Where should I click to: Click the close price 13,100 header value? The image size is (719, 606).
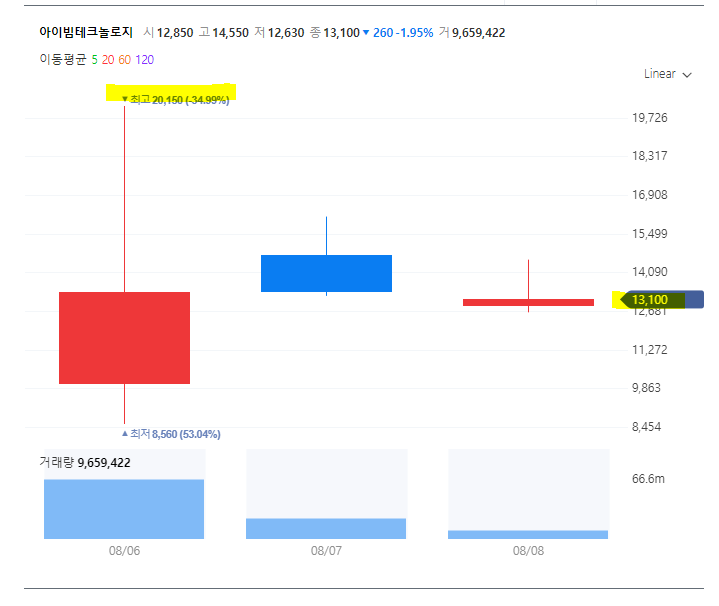[x=341, y=33]
